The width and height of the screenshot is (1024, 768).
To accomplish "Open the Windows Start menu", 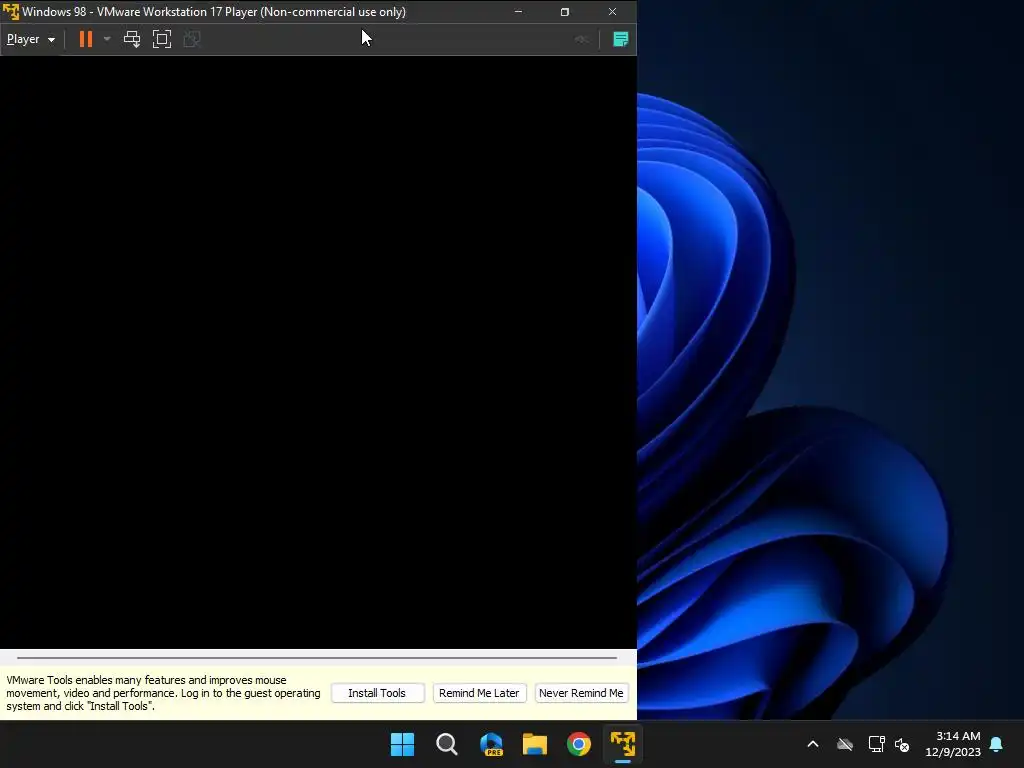I will pos(402,744).
